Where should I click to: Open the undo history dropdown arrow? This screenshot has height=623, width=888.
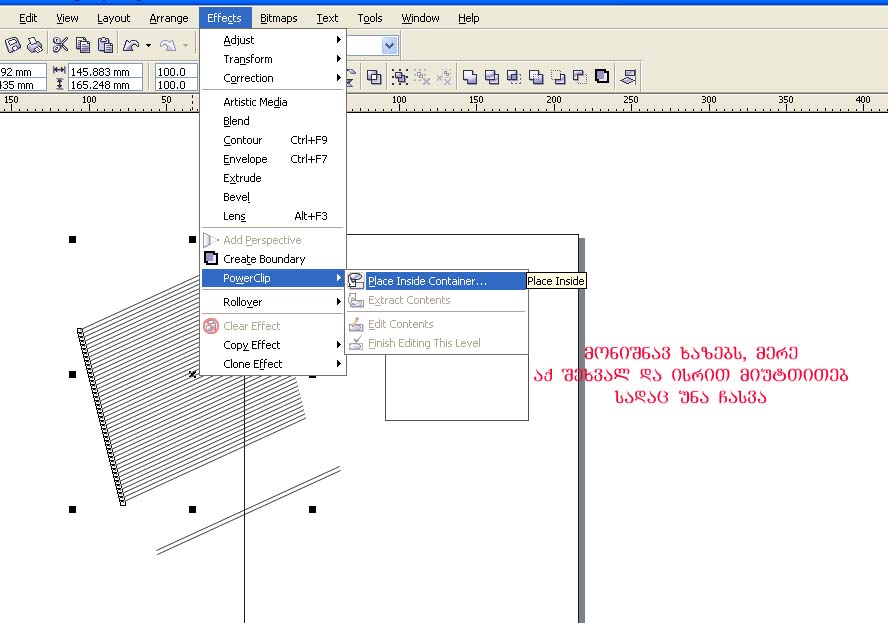pos(148,45)
